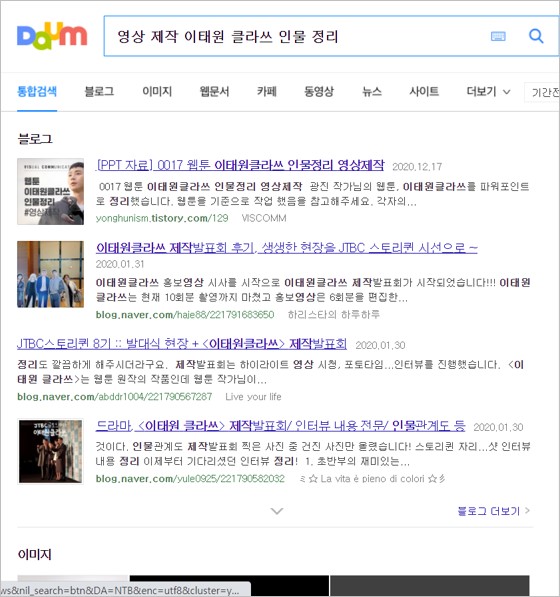Open the 사이트 tab
Viewport: 560px width, 597px height.
[424, 91]
